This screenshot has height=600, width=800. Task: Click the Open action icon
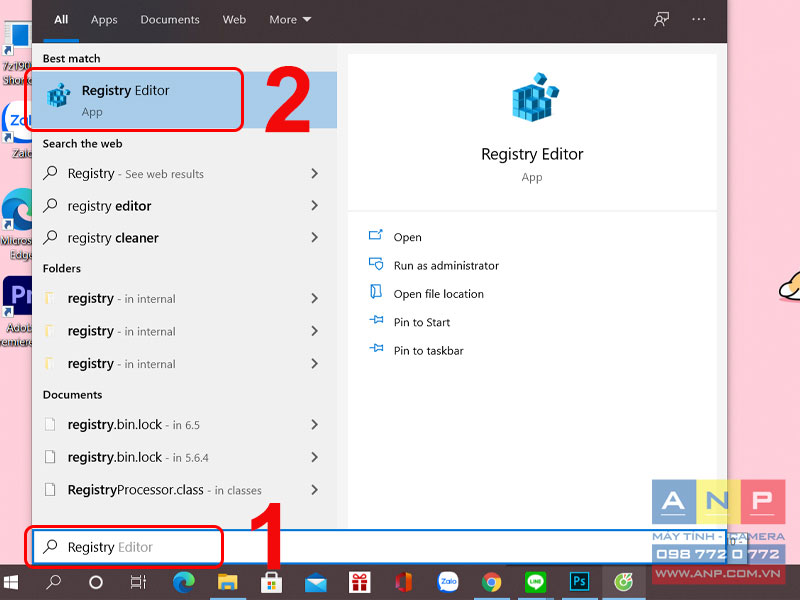pos(376,235)
